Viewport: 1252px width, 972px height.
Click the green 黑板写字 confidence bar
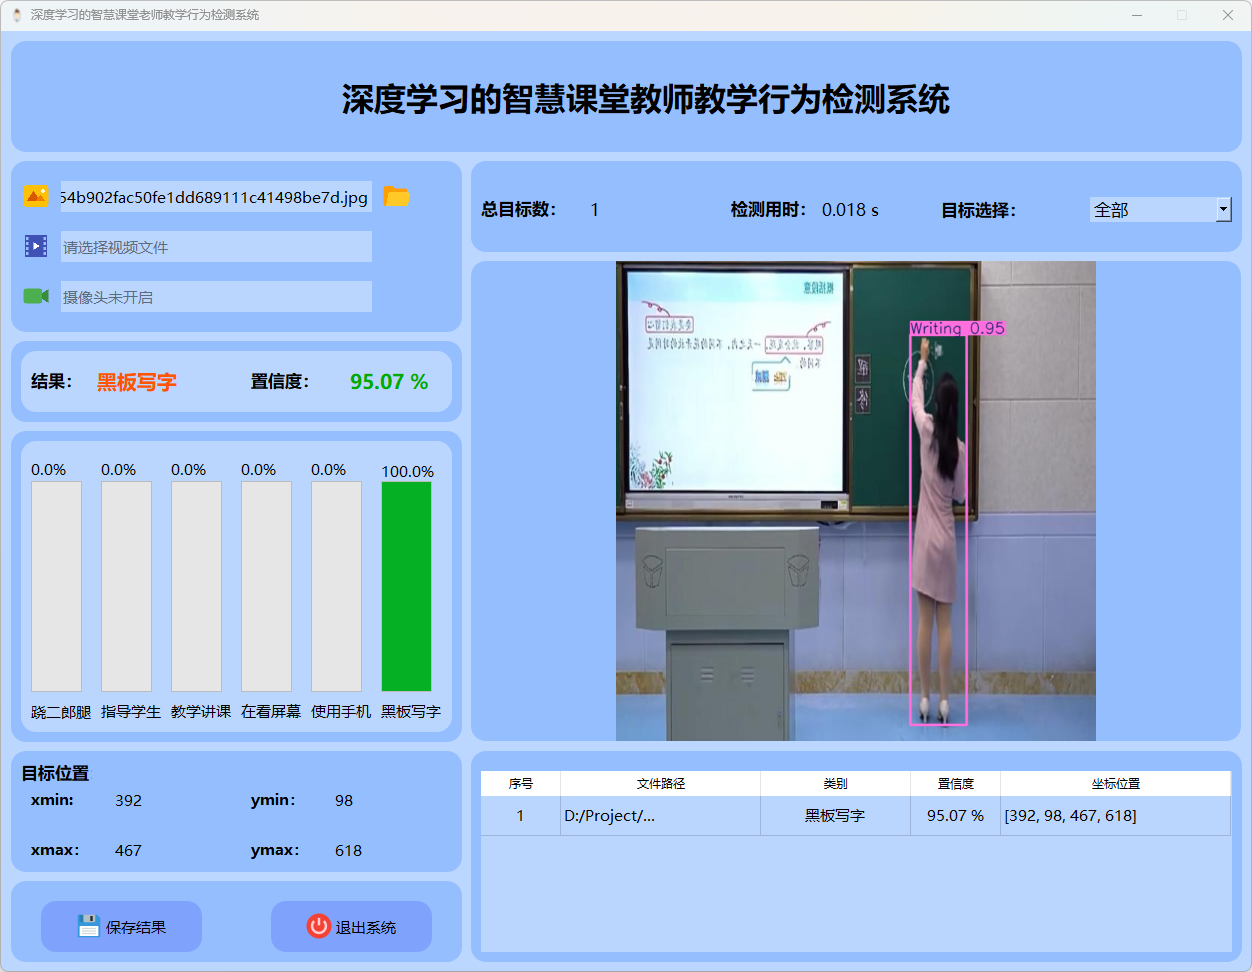point(406,586)
